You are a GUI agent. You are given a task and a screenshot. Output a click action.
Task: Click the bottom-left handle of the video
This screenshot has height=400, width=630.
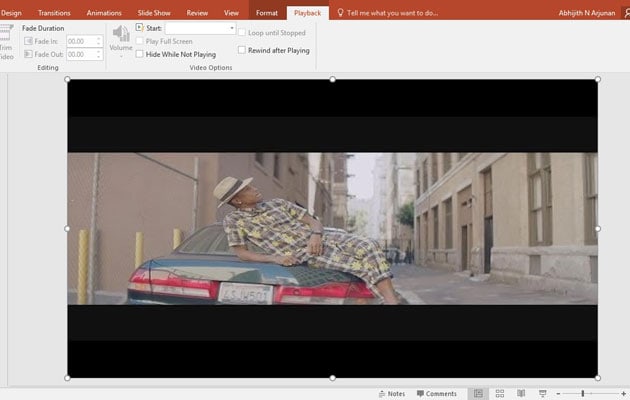(68, 378)
